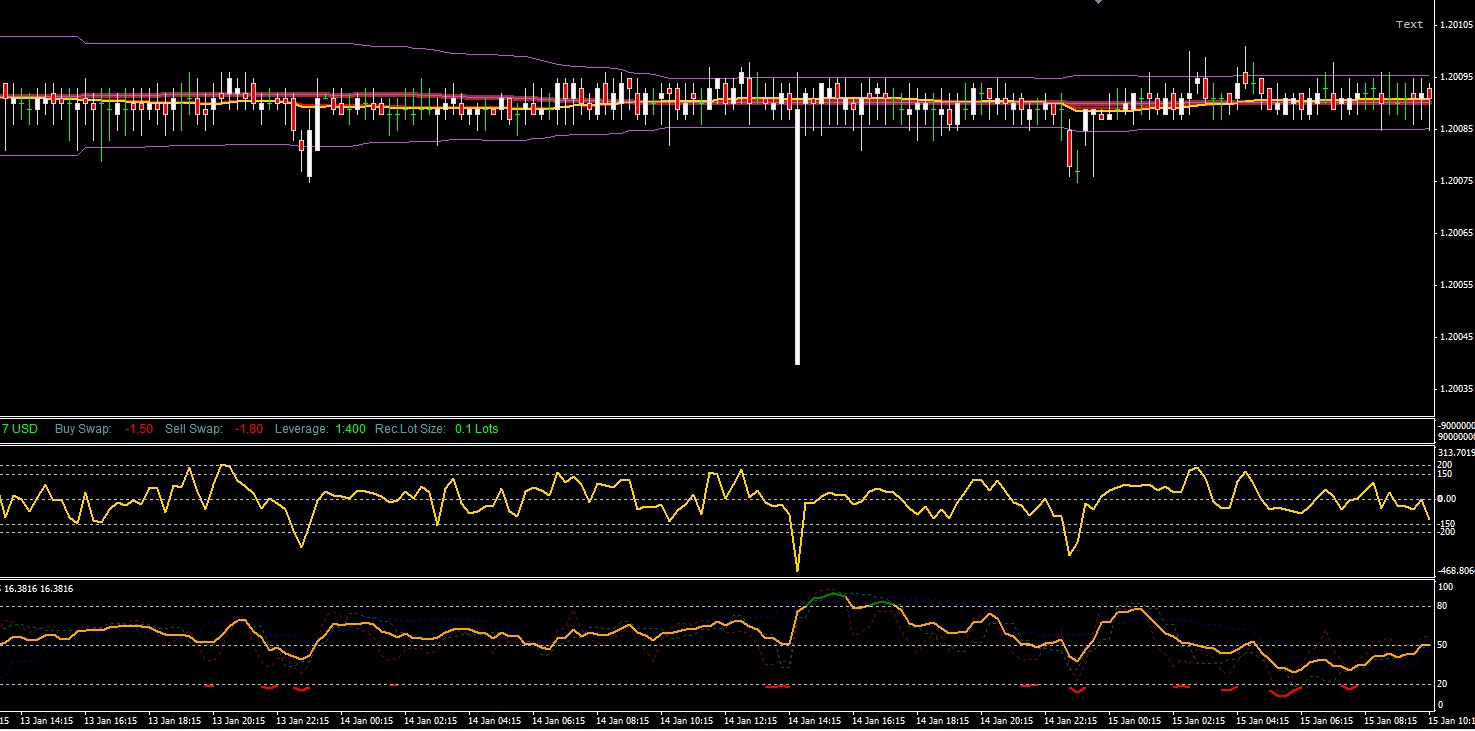1475x731 pixels.
Task: Click the "14 Jan 18:15" time label
Action: pos(943,720)
